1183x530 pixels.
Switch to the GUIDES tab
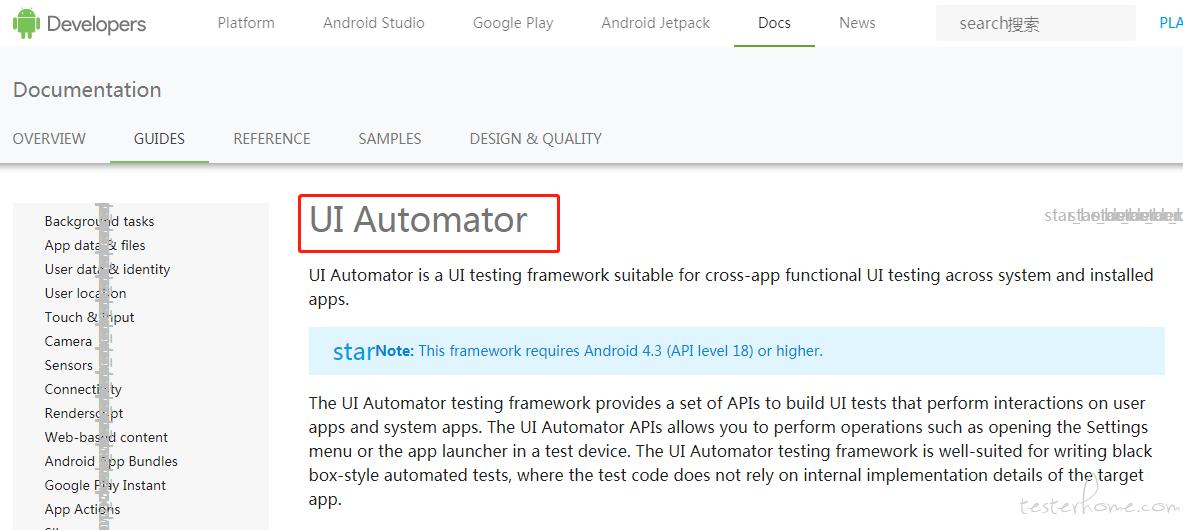tap(159, 139)
